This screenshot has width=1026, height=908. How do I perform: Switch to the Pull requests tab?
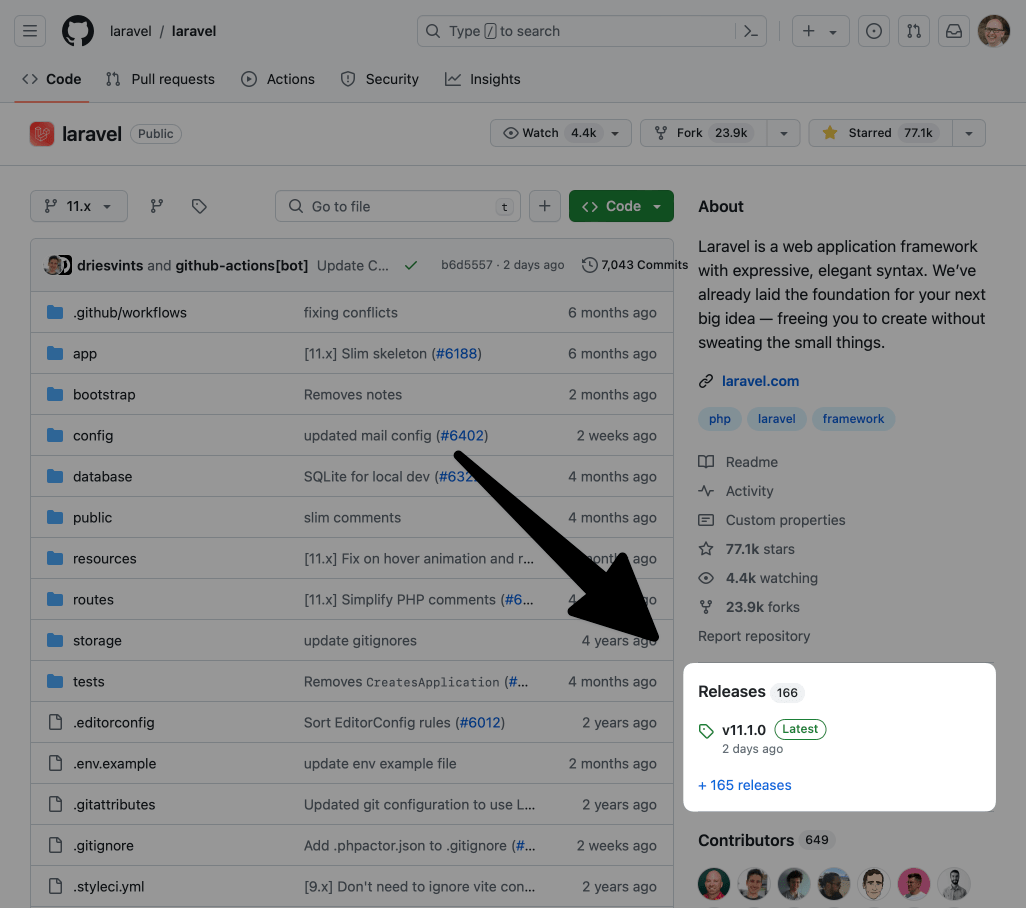click(160, 79)
